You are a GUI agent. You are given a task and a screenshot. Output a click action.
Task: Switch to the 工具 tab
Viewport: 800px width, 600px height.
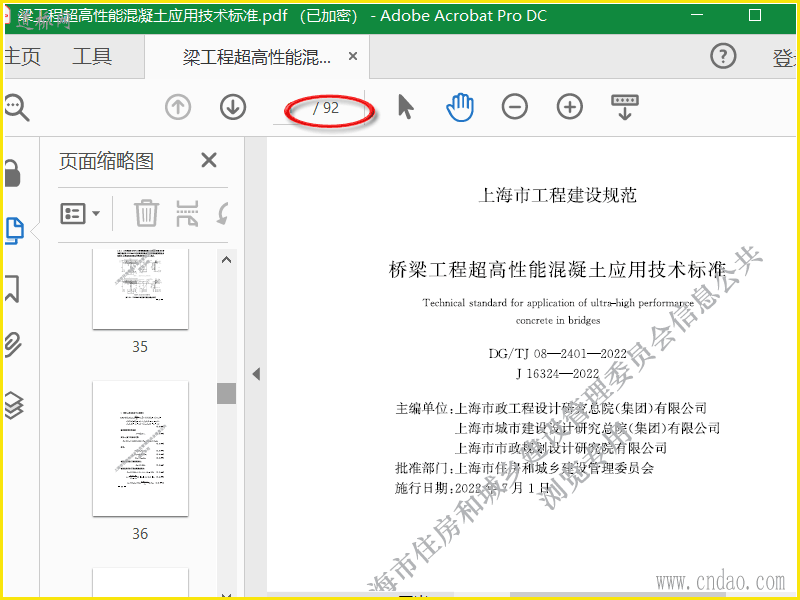tap(92, 57)
